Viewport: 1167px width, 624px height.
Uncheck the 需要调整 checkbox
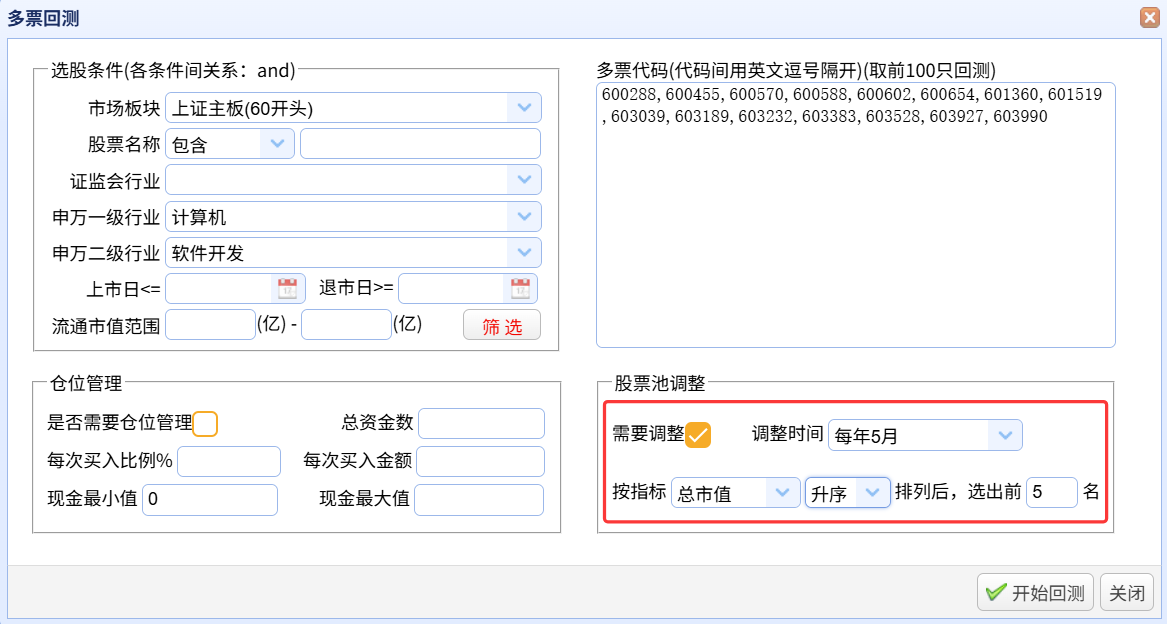pyautogui.click(x=698, y=435)
